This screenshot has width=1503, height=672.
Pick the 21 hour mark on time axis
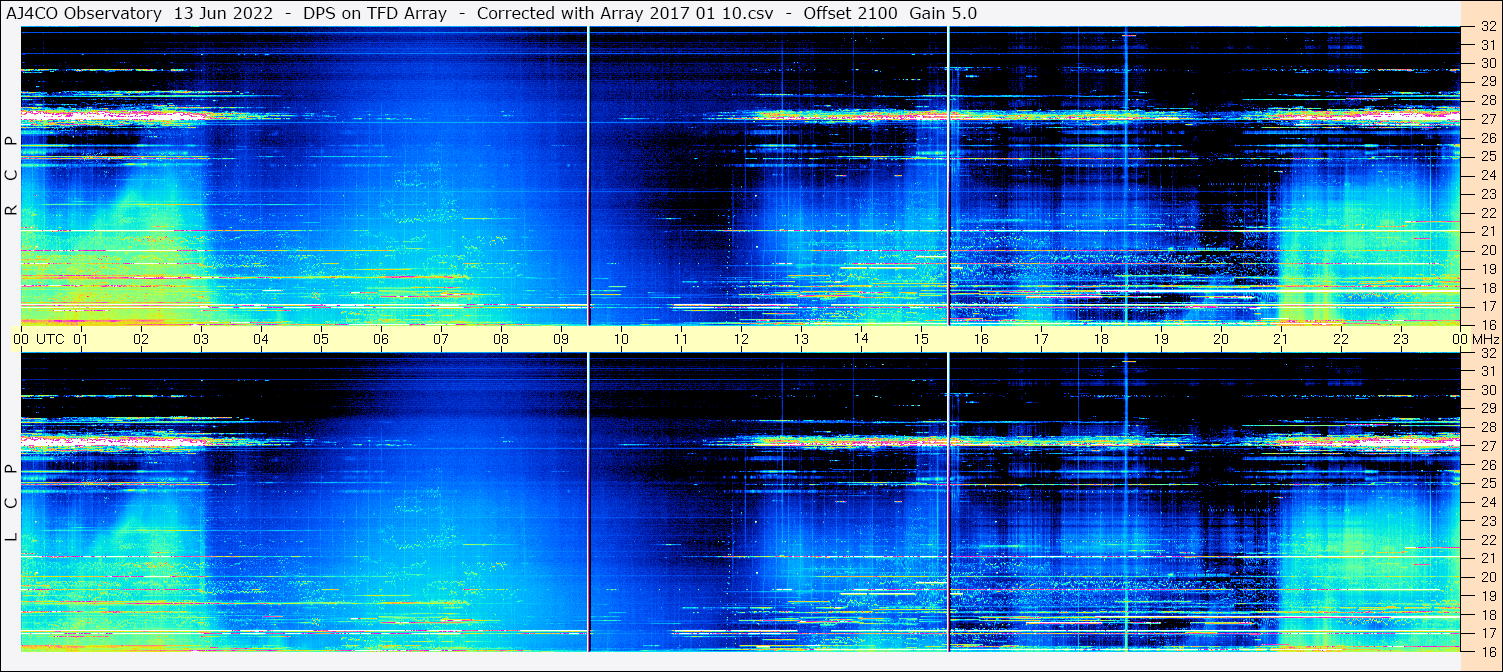[x=1281, y=339]
